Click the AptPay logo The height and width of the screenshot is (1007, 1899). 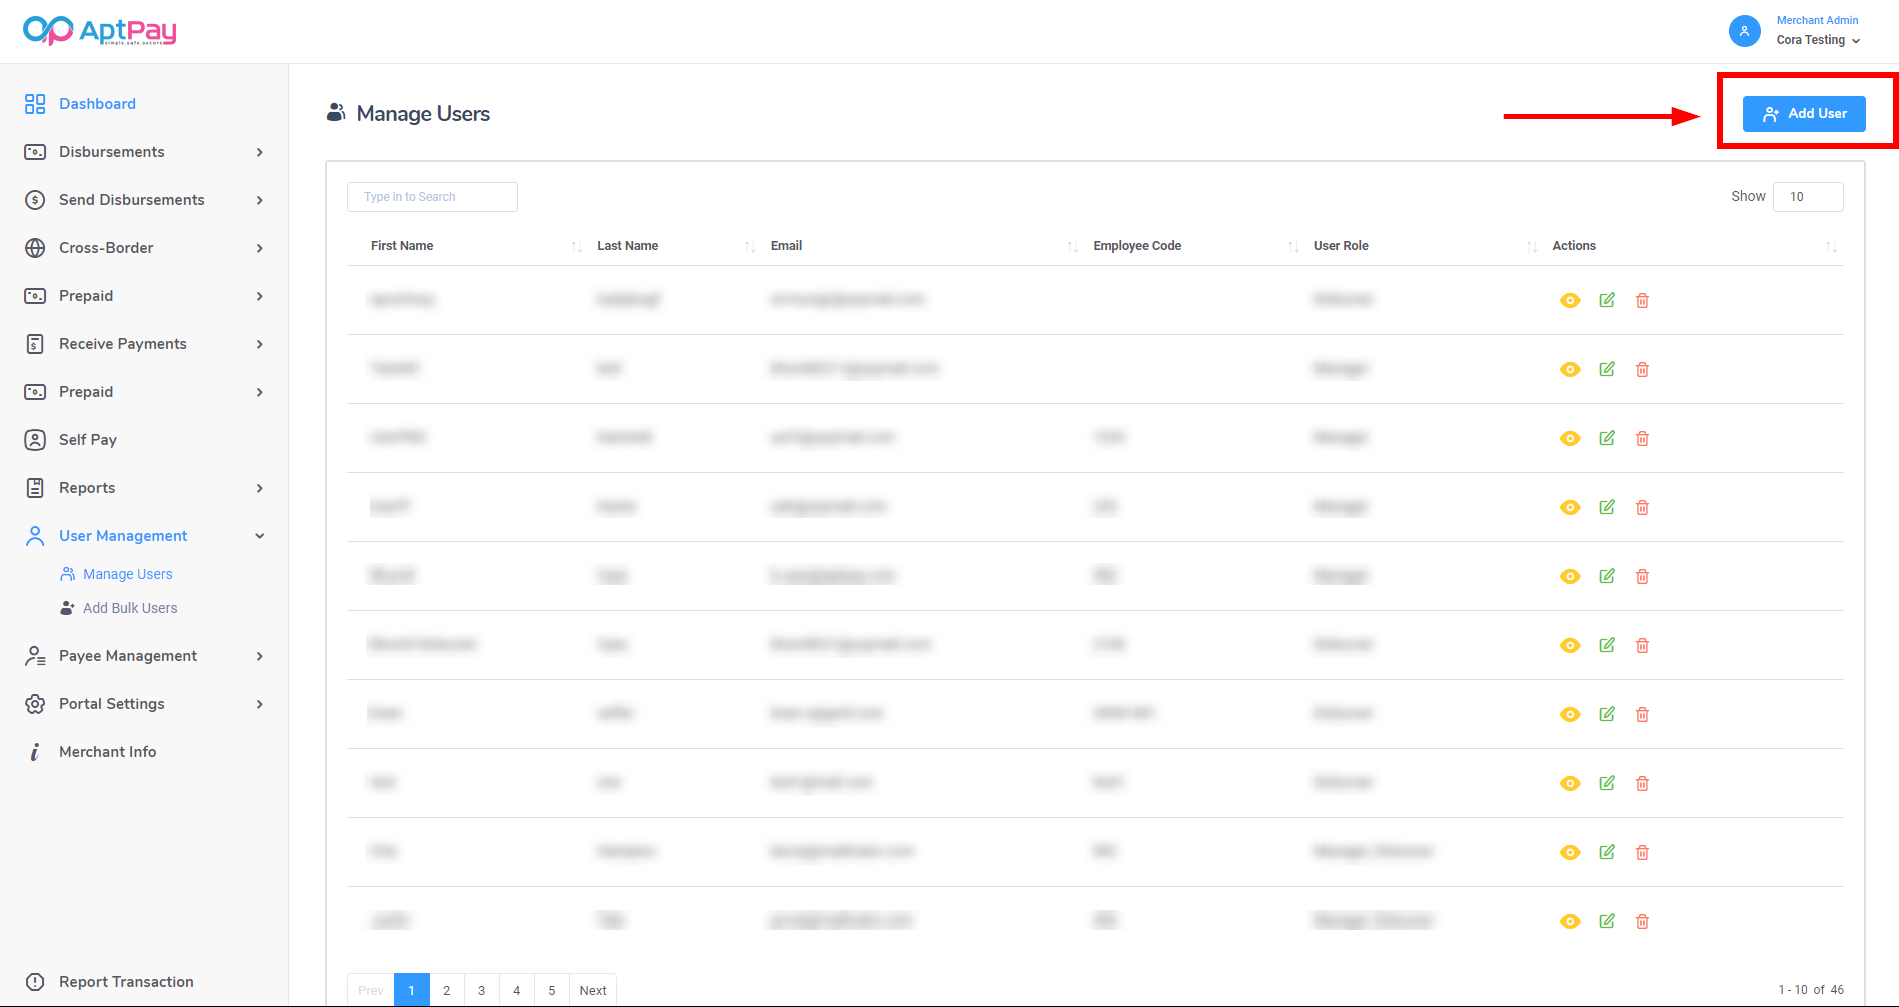click(x=99, y=31)
